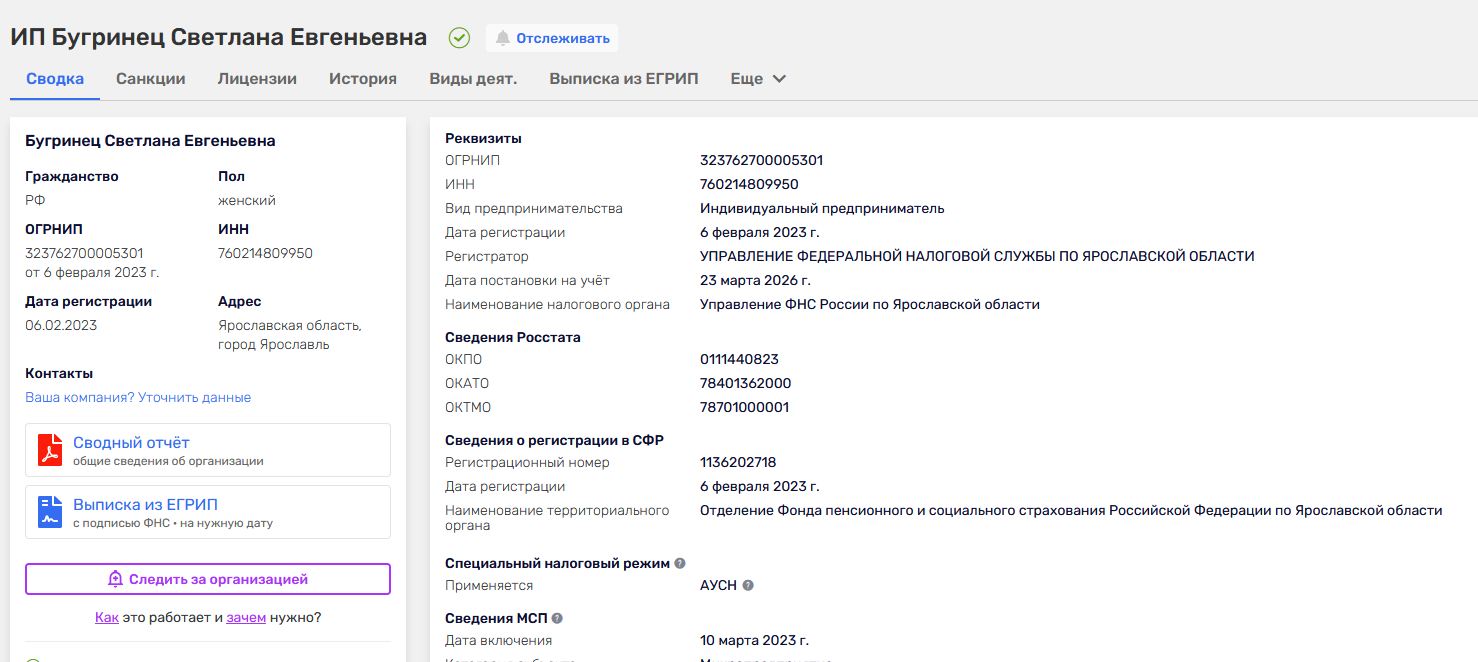Open the Как link below the follow button
This screenshot has height=662, width=1478.
107,617
